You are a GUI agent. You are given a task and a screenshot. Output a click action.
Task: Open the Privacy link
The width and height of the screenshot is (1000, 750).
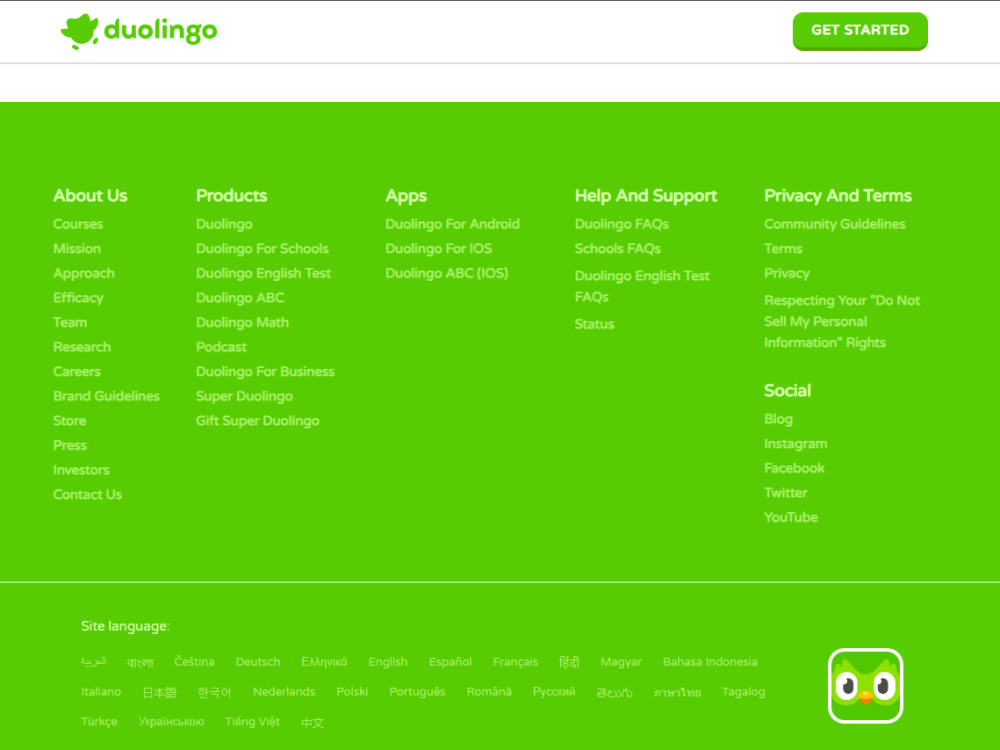click(787, 274)
